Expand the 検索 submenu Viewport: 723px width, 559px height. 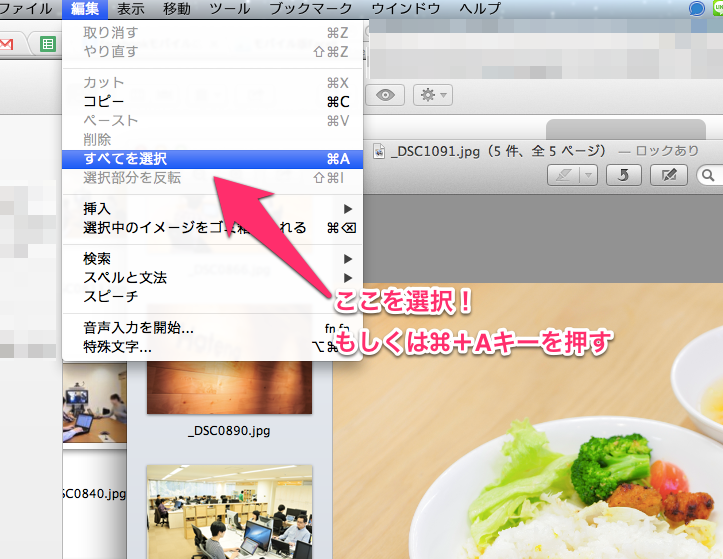pos(213,259)
